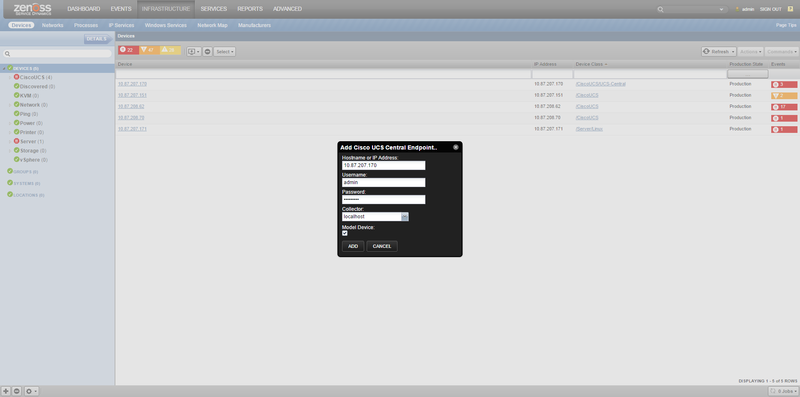
Task: Click the ADD button in dialog
Action: pos(353,246)
